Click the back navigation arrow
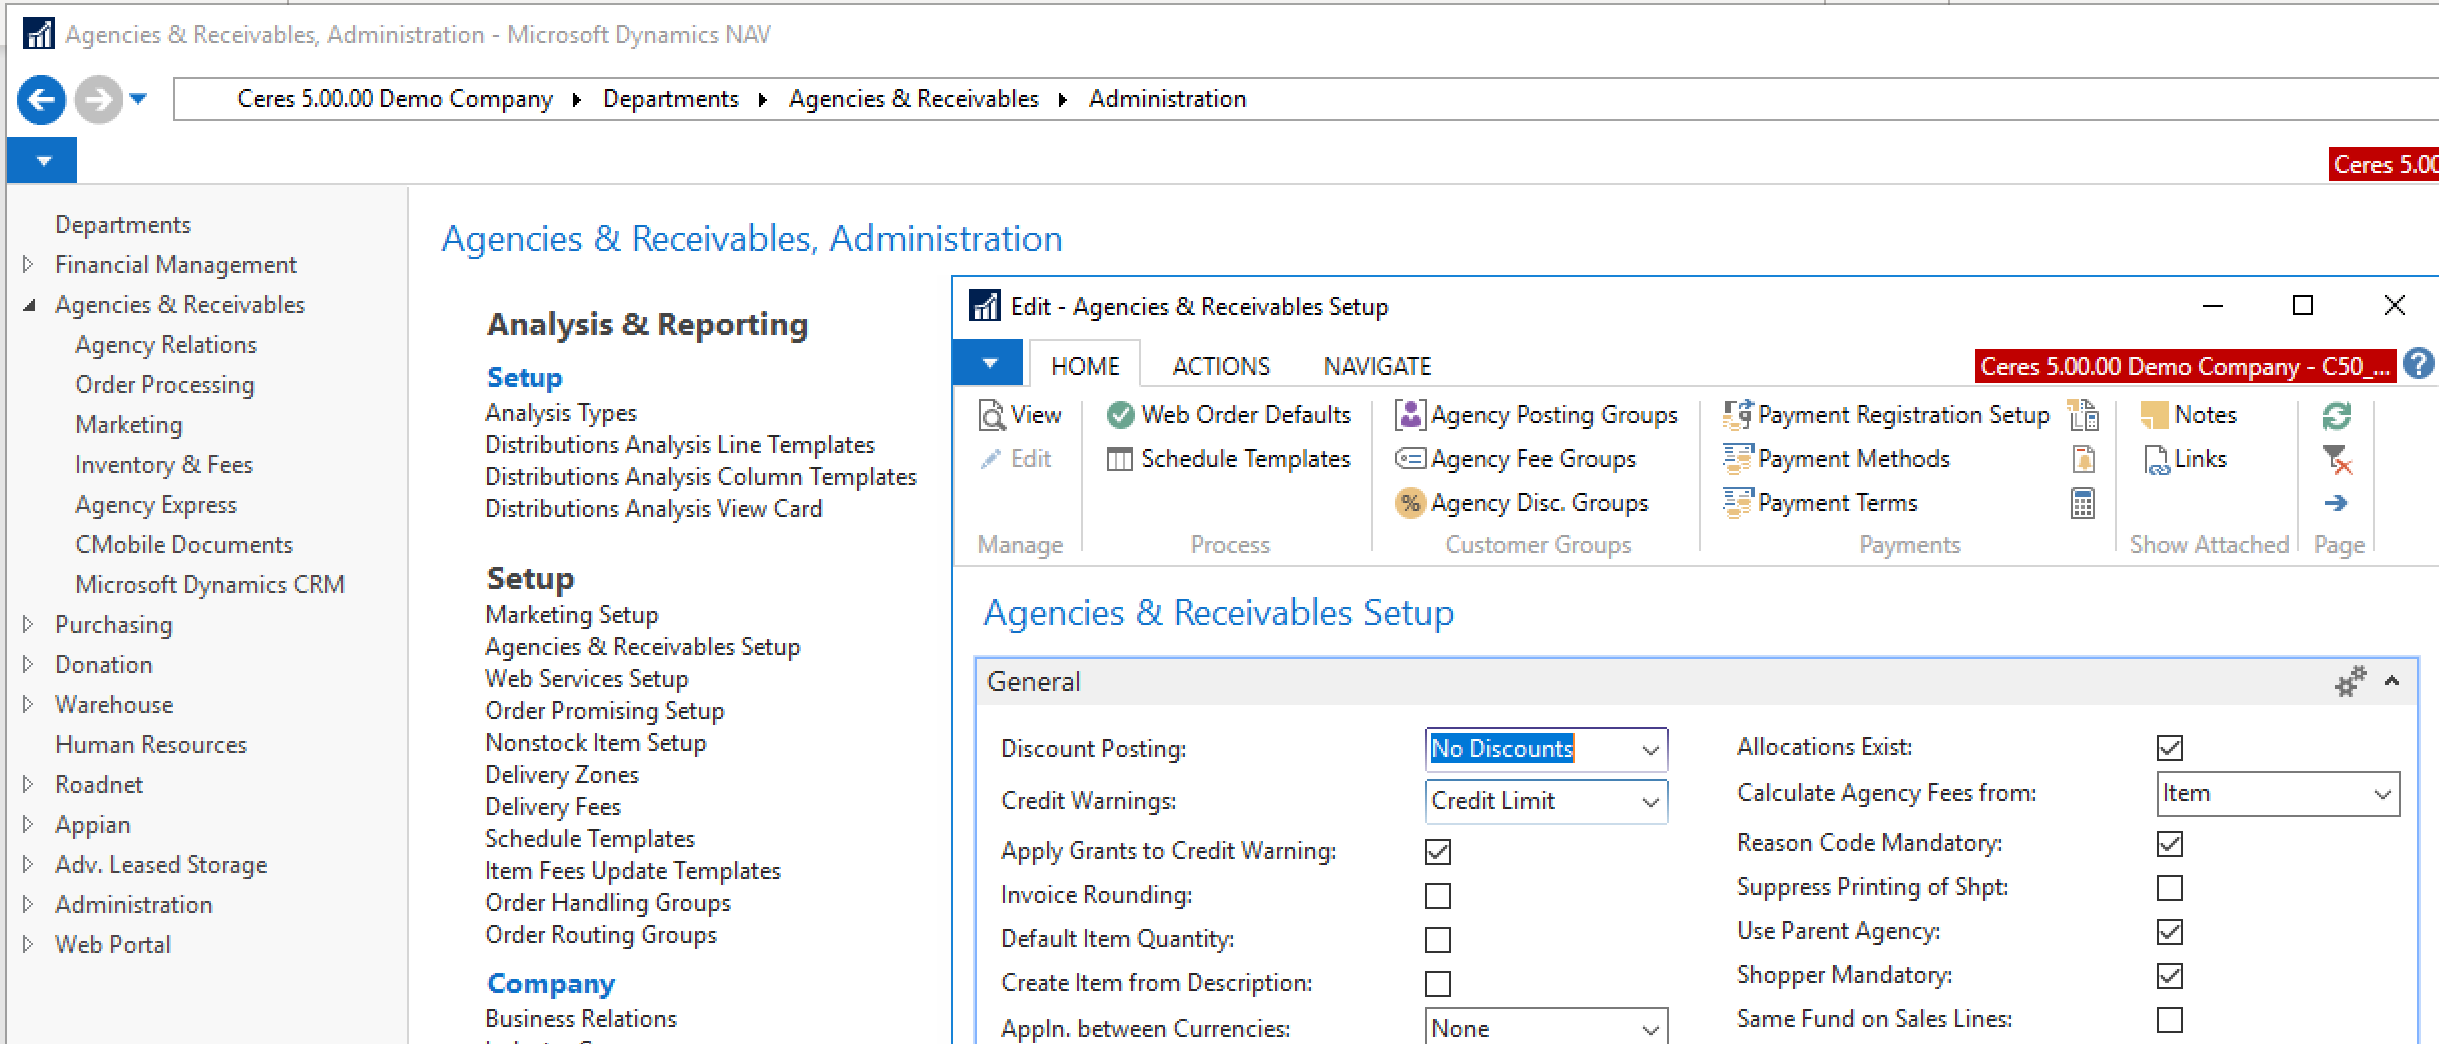 pyautogui.click(x=41, y=100)
